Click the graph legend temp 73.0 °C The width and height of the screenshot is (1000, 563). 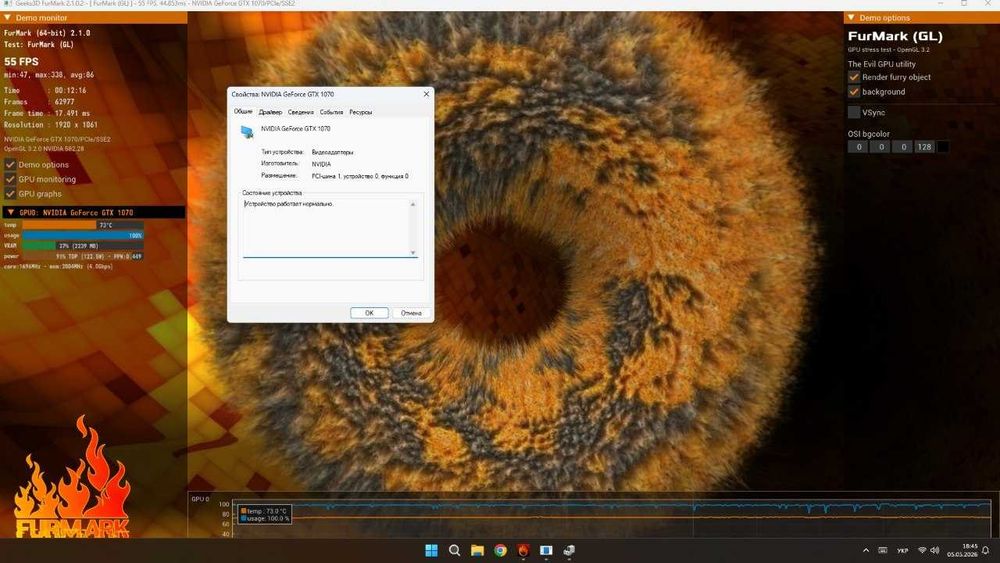click(x=264, y=511)
